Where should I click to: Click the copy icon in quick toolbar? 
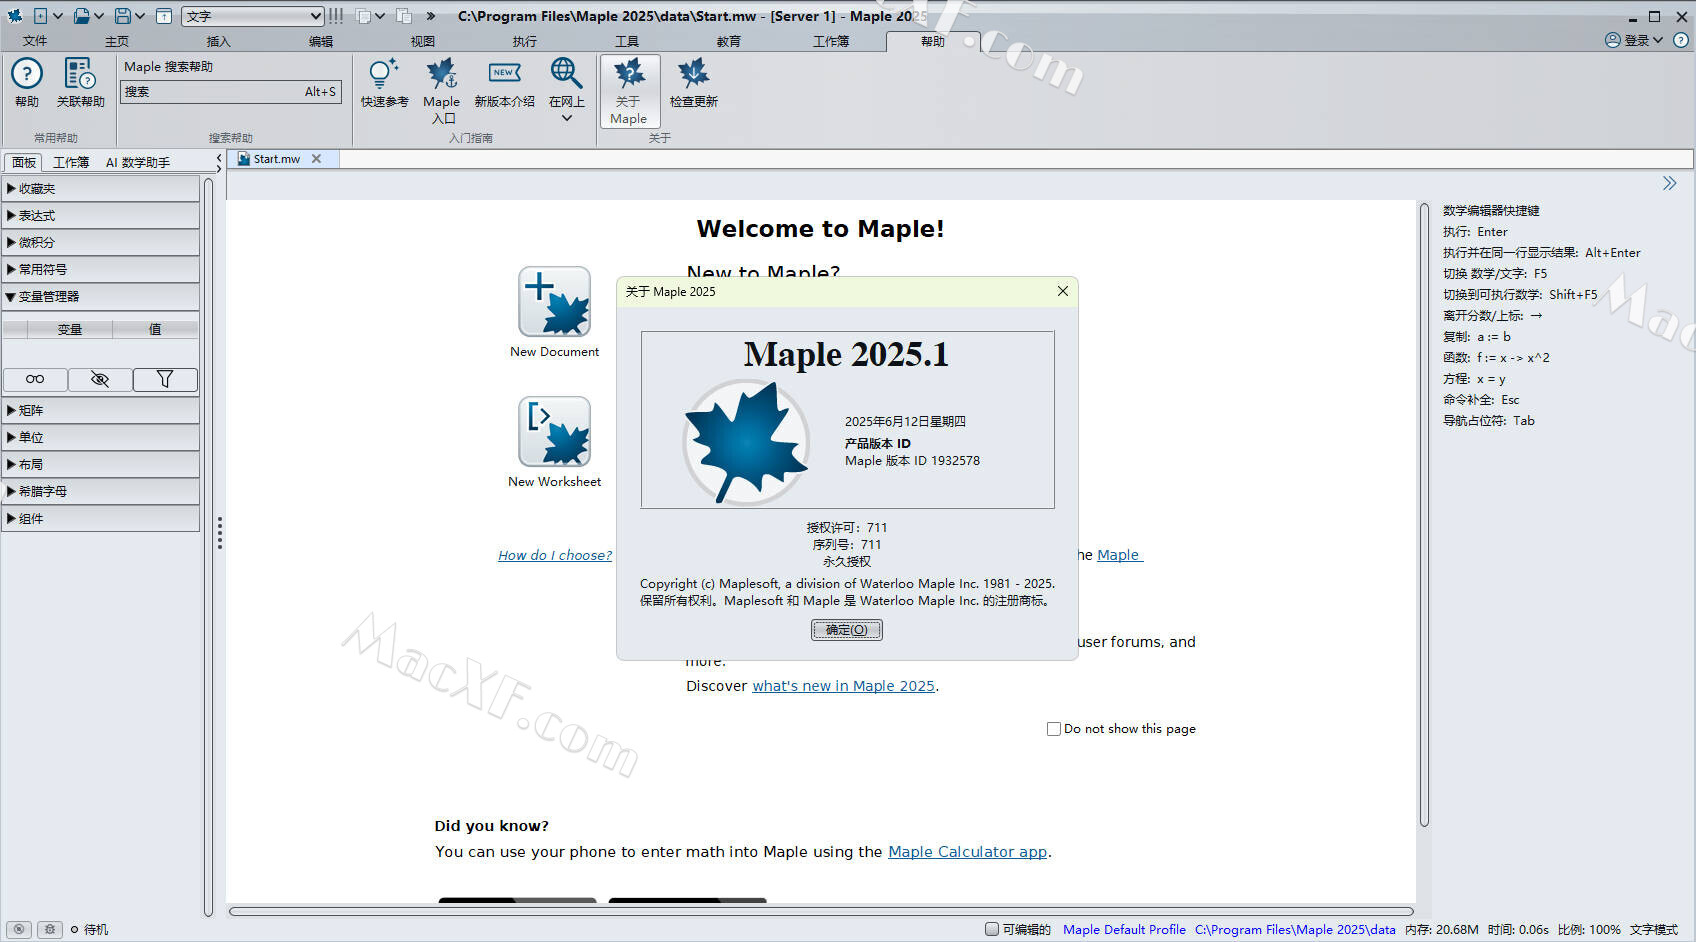tap(363, 16)
